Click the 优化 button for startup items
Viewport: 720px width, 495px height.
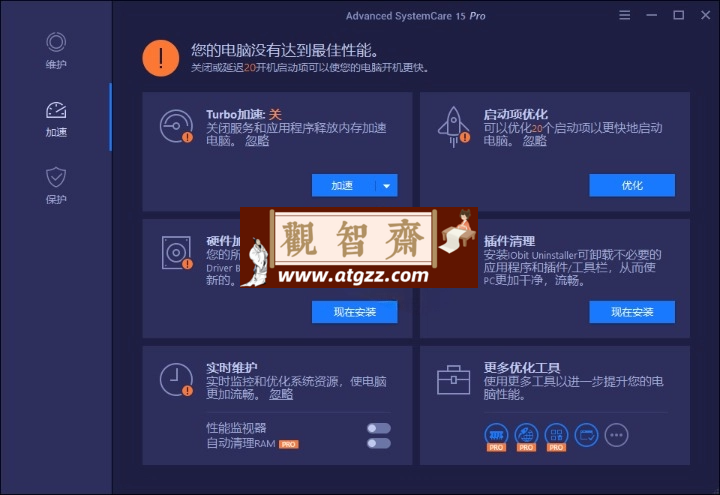click(x=632, y=186)
